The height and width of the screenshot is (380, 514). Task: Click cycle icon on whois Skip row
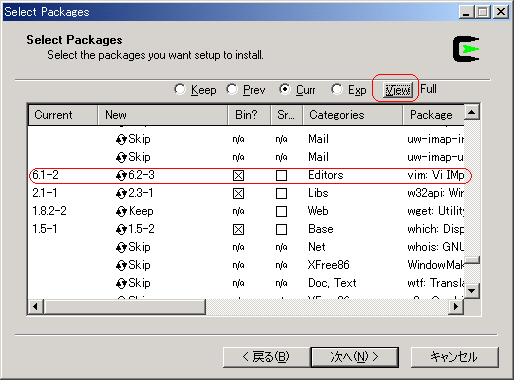point(121,247)
